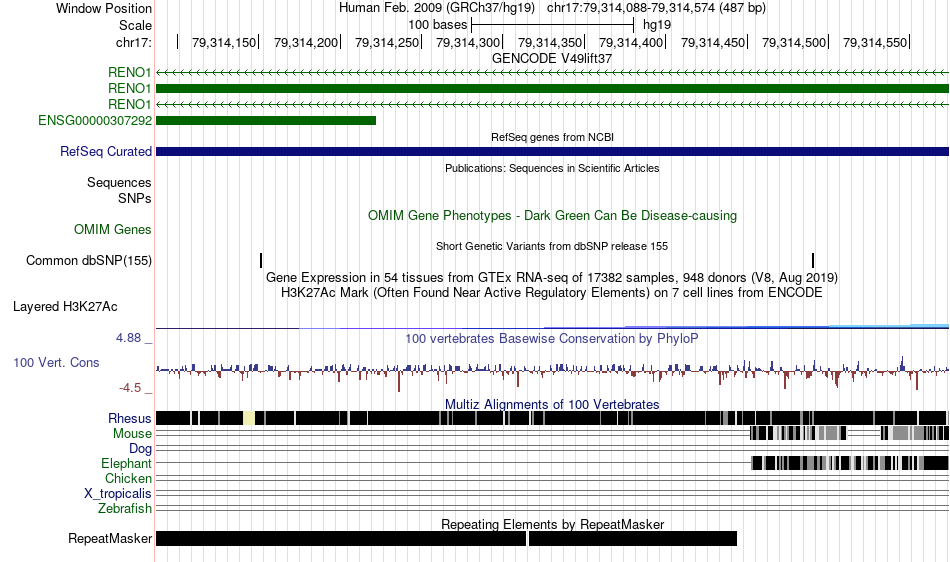Viewport: 950px width, 562px height.
Task: Click the right RepeatMasker black block
Action: pos(633,538)
